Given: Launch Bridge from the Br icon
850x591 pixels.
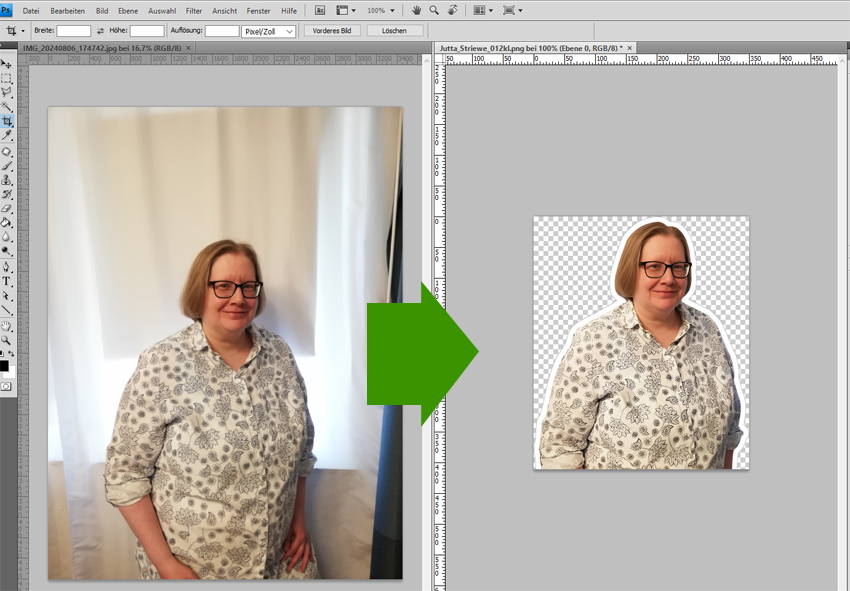Looking at the screenshot, I should click(x=320, y=10).
